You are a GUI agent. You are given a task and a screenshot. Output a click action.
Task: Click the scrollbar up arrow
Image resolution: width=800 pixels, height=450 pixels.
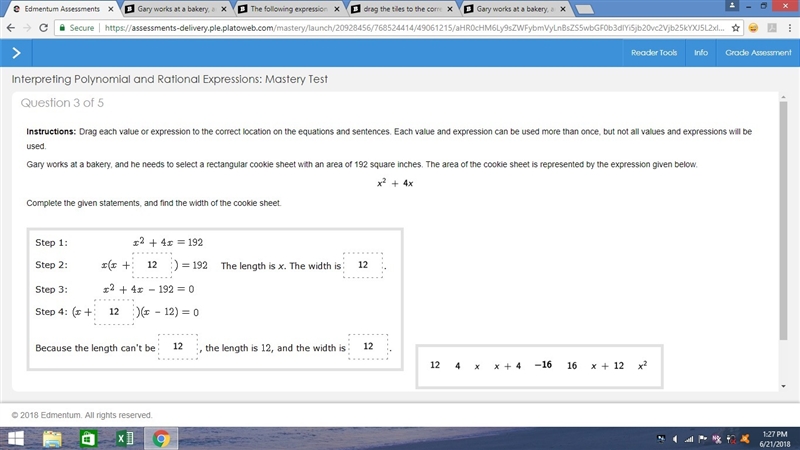(x=783, y=97)
